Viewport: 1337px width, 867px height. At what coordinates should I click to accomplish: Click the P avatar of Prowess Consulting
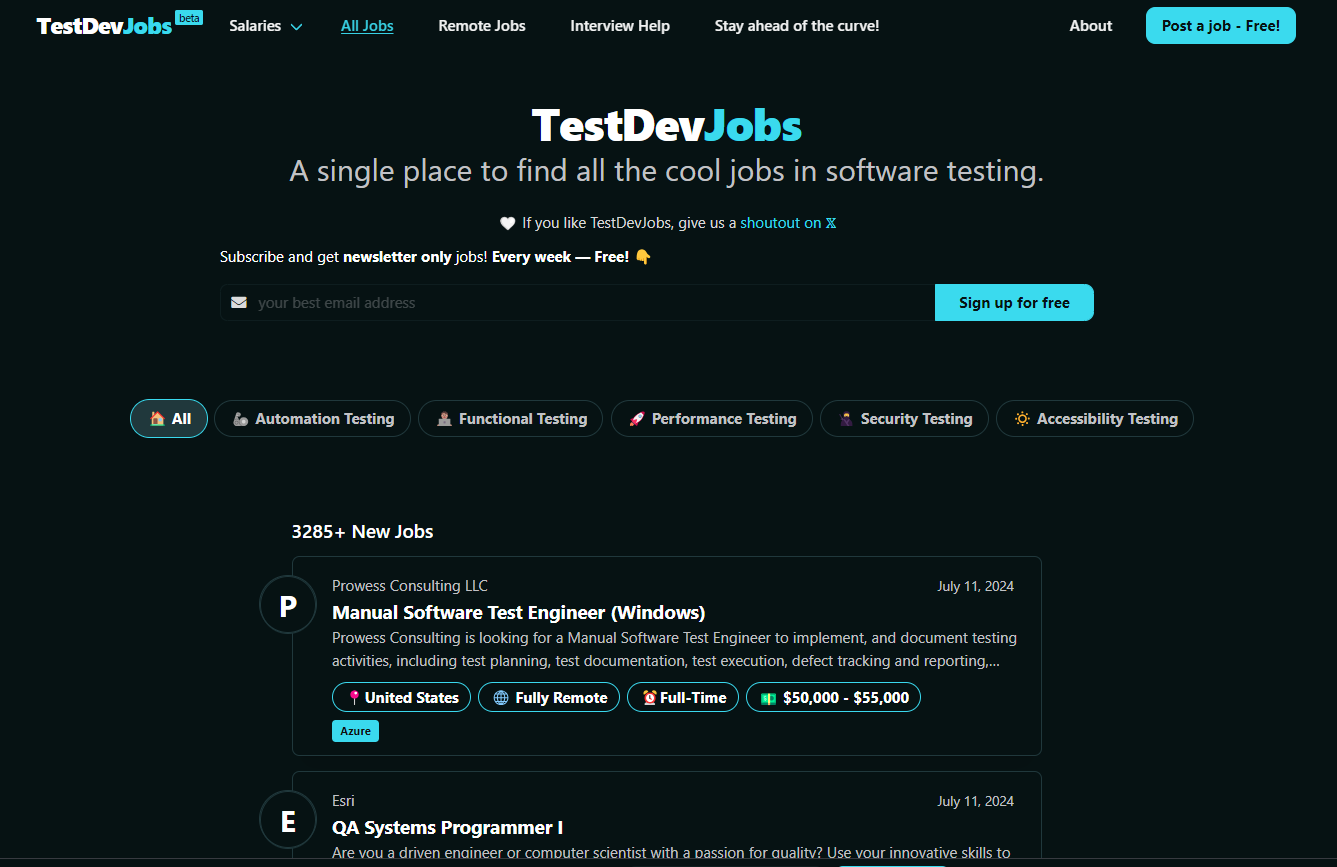point(288,605)
